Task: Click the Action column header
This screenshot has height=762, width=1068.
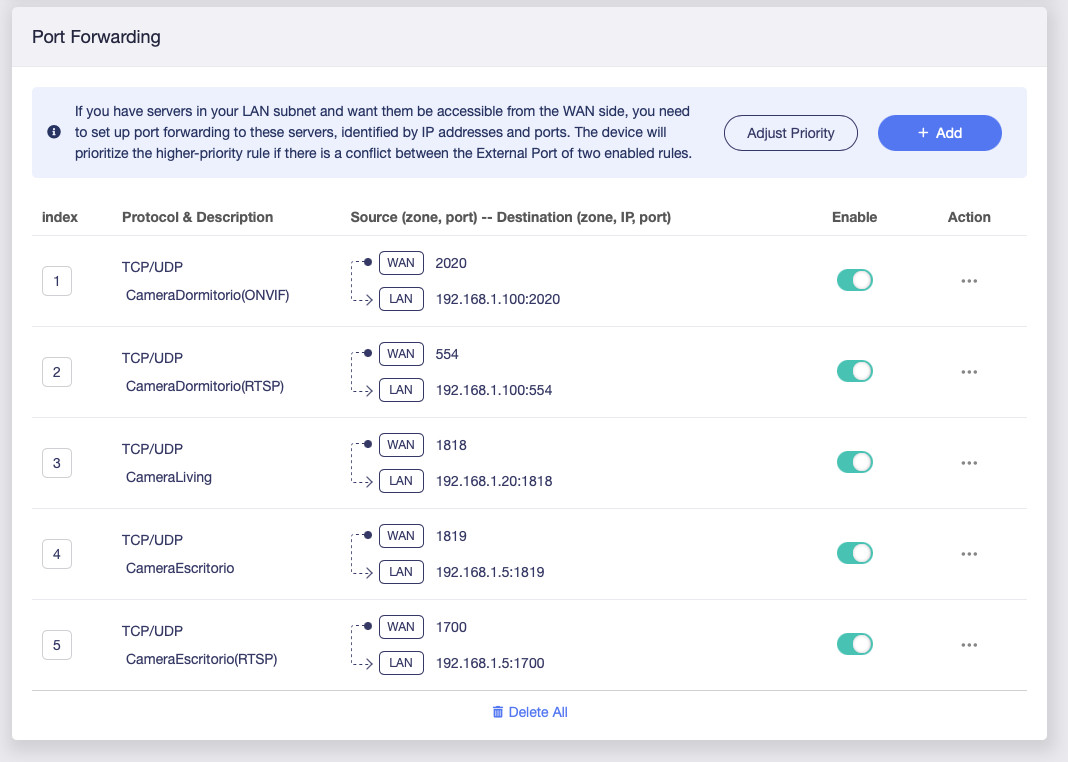Action: coord(969,217)
